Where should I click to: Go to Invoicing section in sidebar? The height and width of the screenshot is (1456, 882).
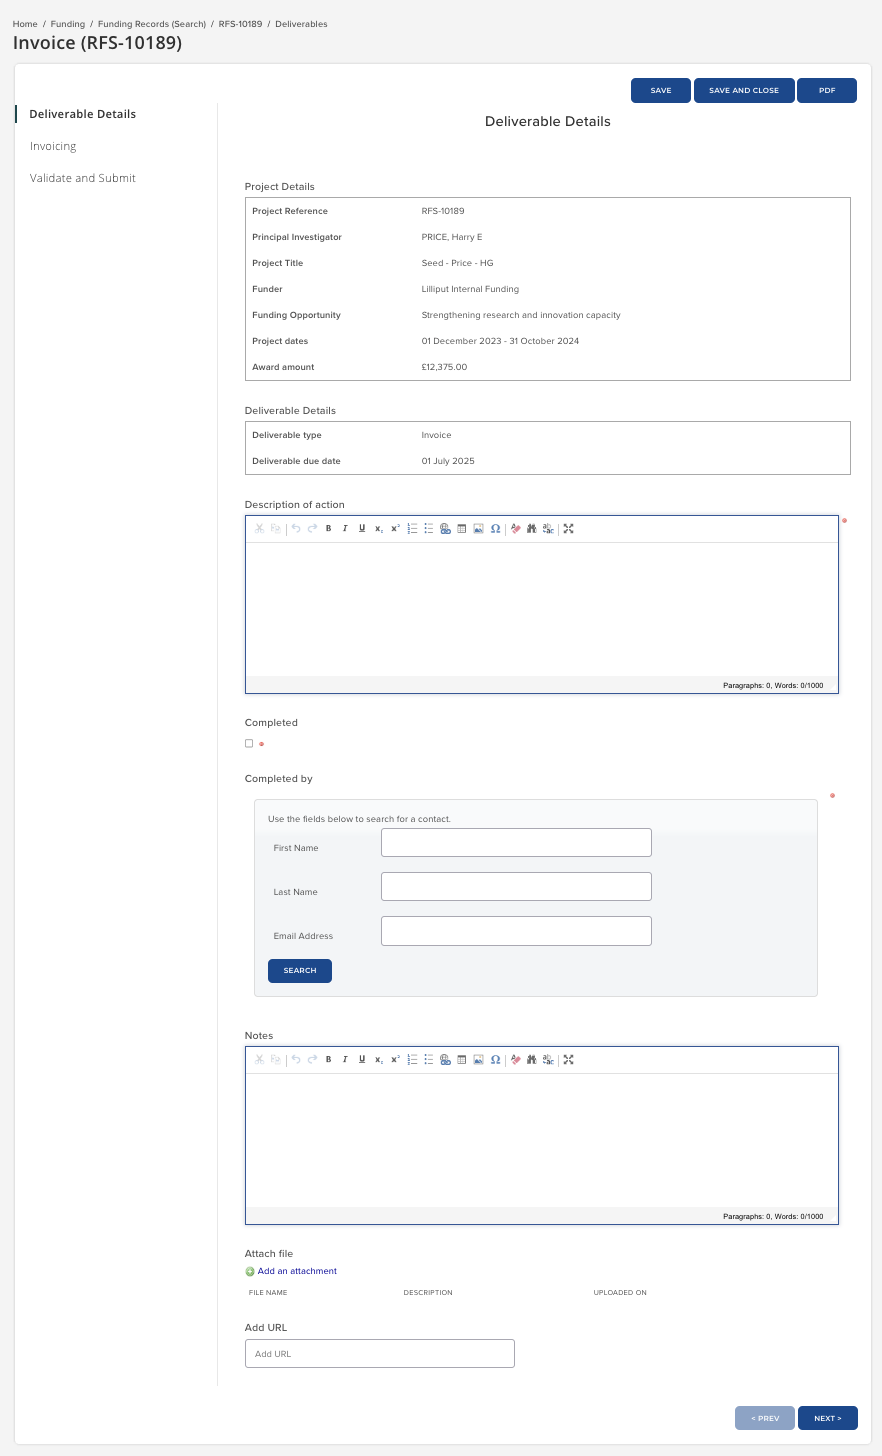(x=53, y=146)
